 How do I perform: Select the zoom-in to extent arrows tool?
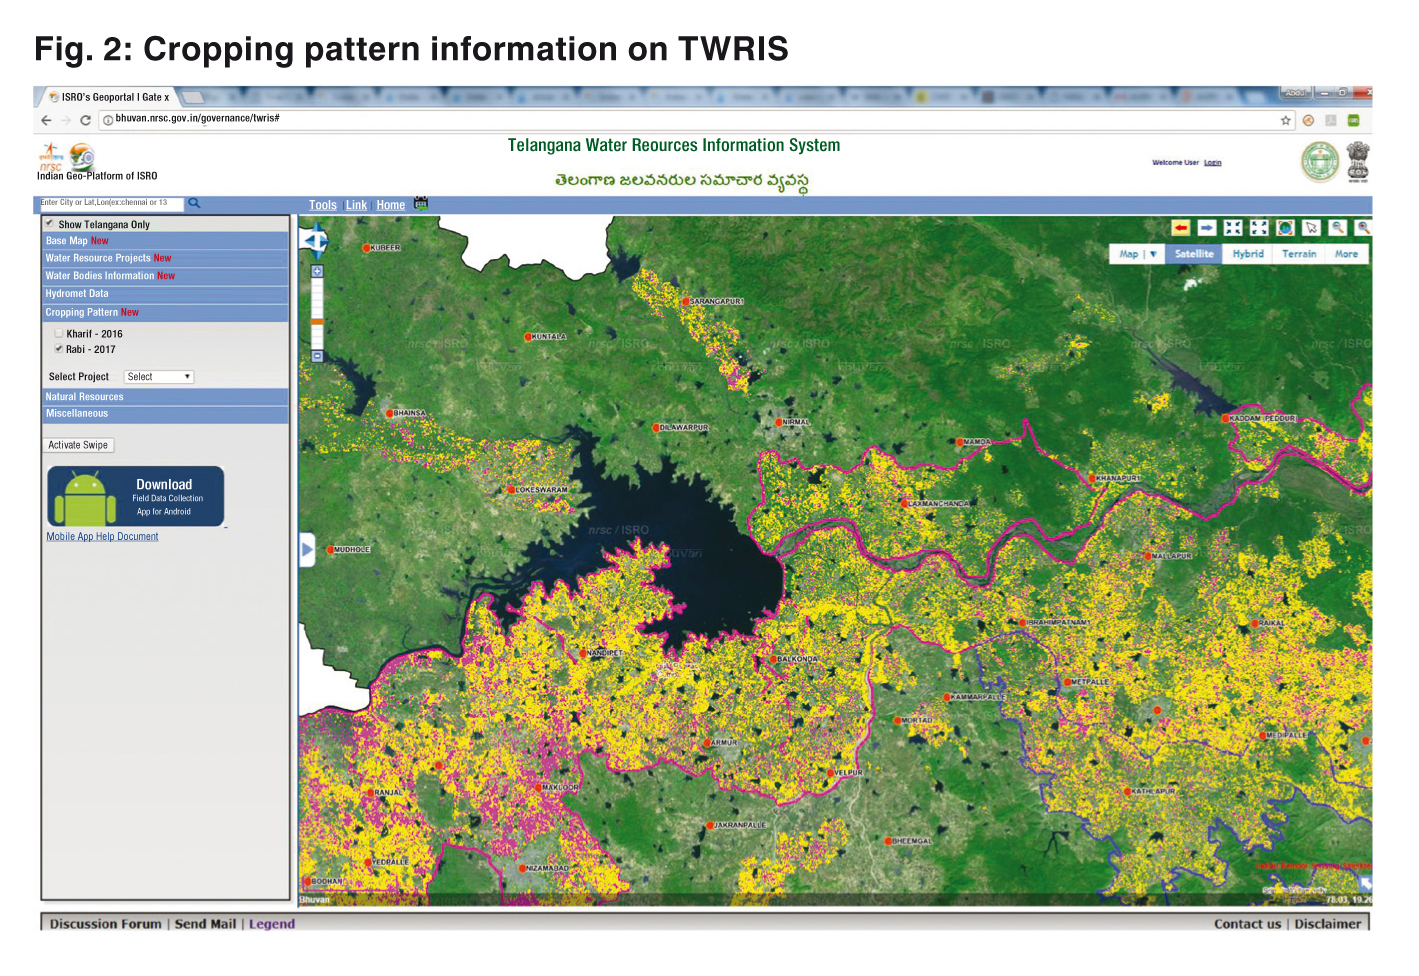1233,228
